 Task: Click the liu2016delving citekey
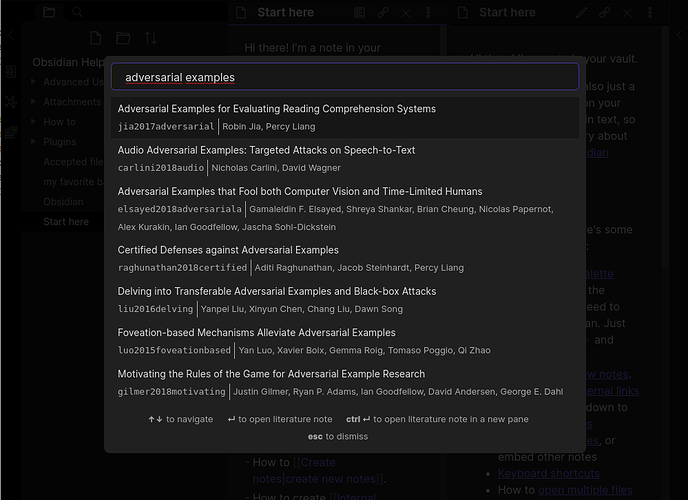155,309
